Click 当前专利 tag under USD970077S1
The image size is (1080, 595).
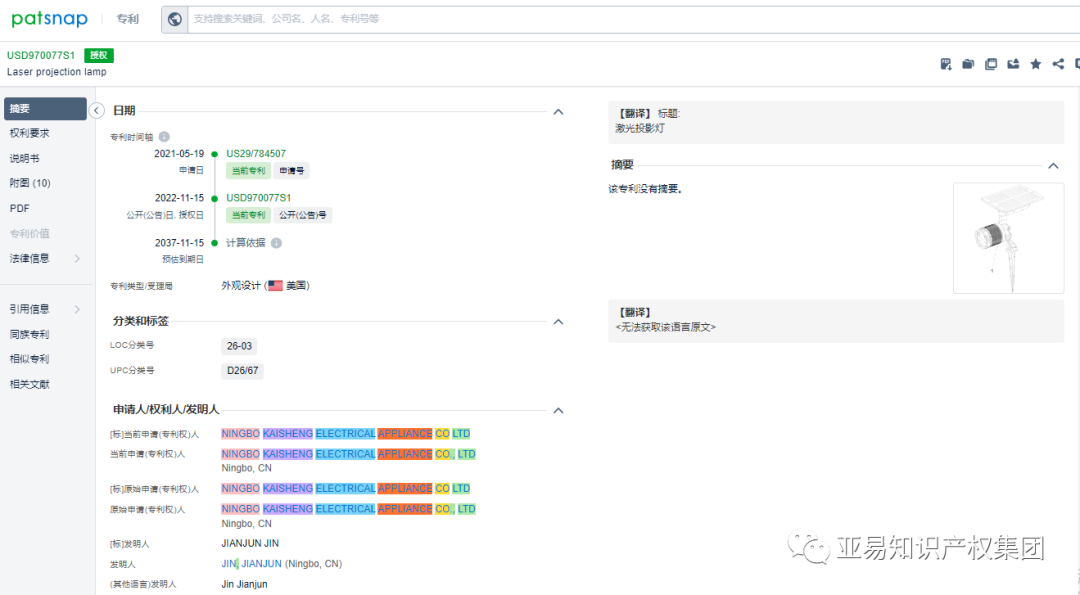click(249, 215)
